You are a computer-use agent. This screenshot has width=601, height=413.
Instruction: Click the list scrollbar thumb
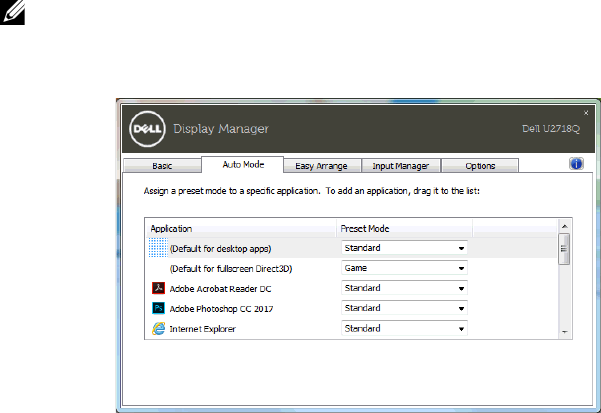pos(564,249)
